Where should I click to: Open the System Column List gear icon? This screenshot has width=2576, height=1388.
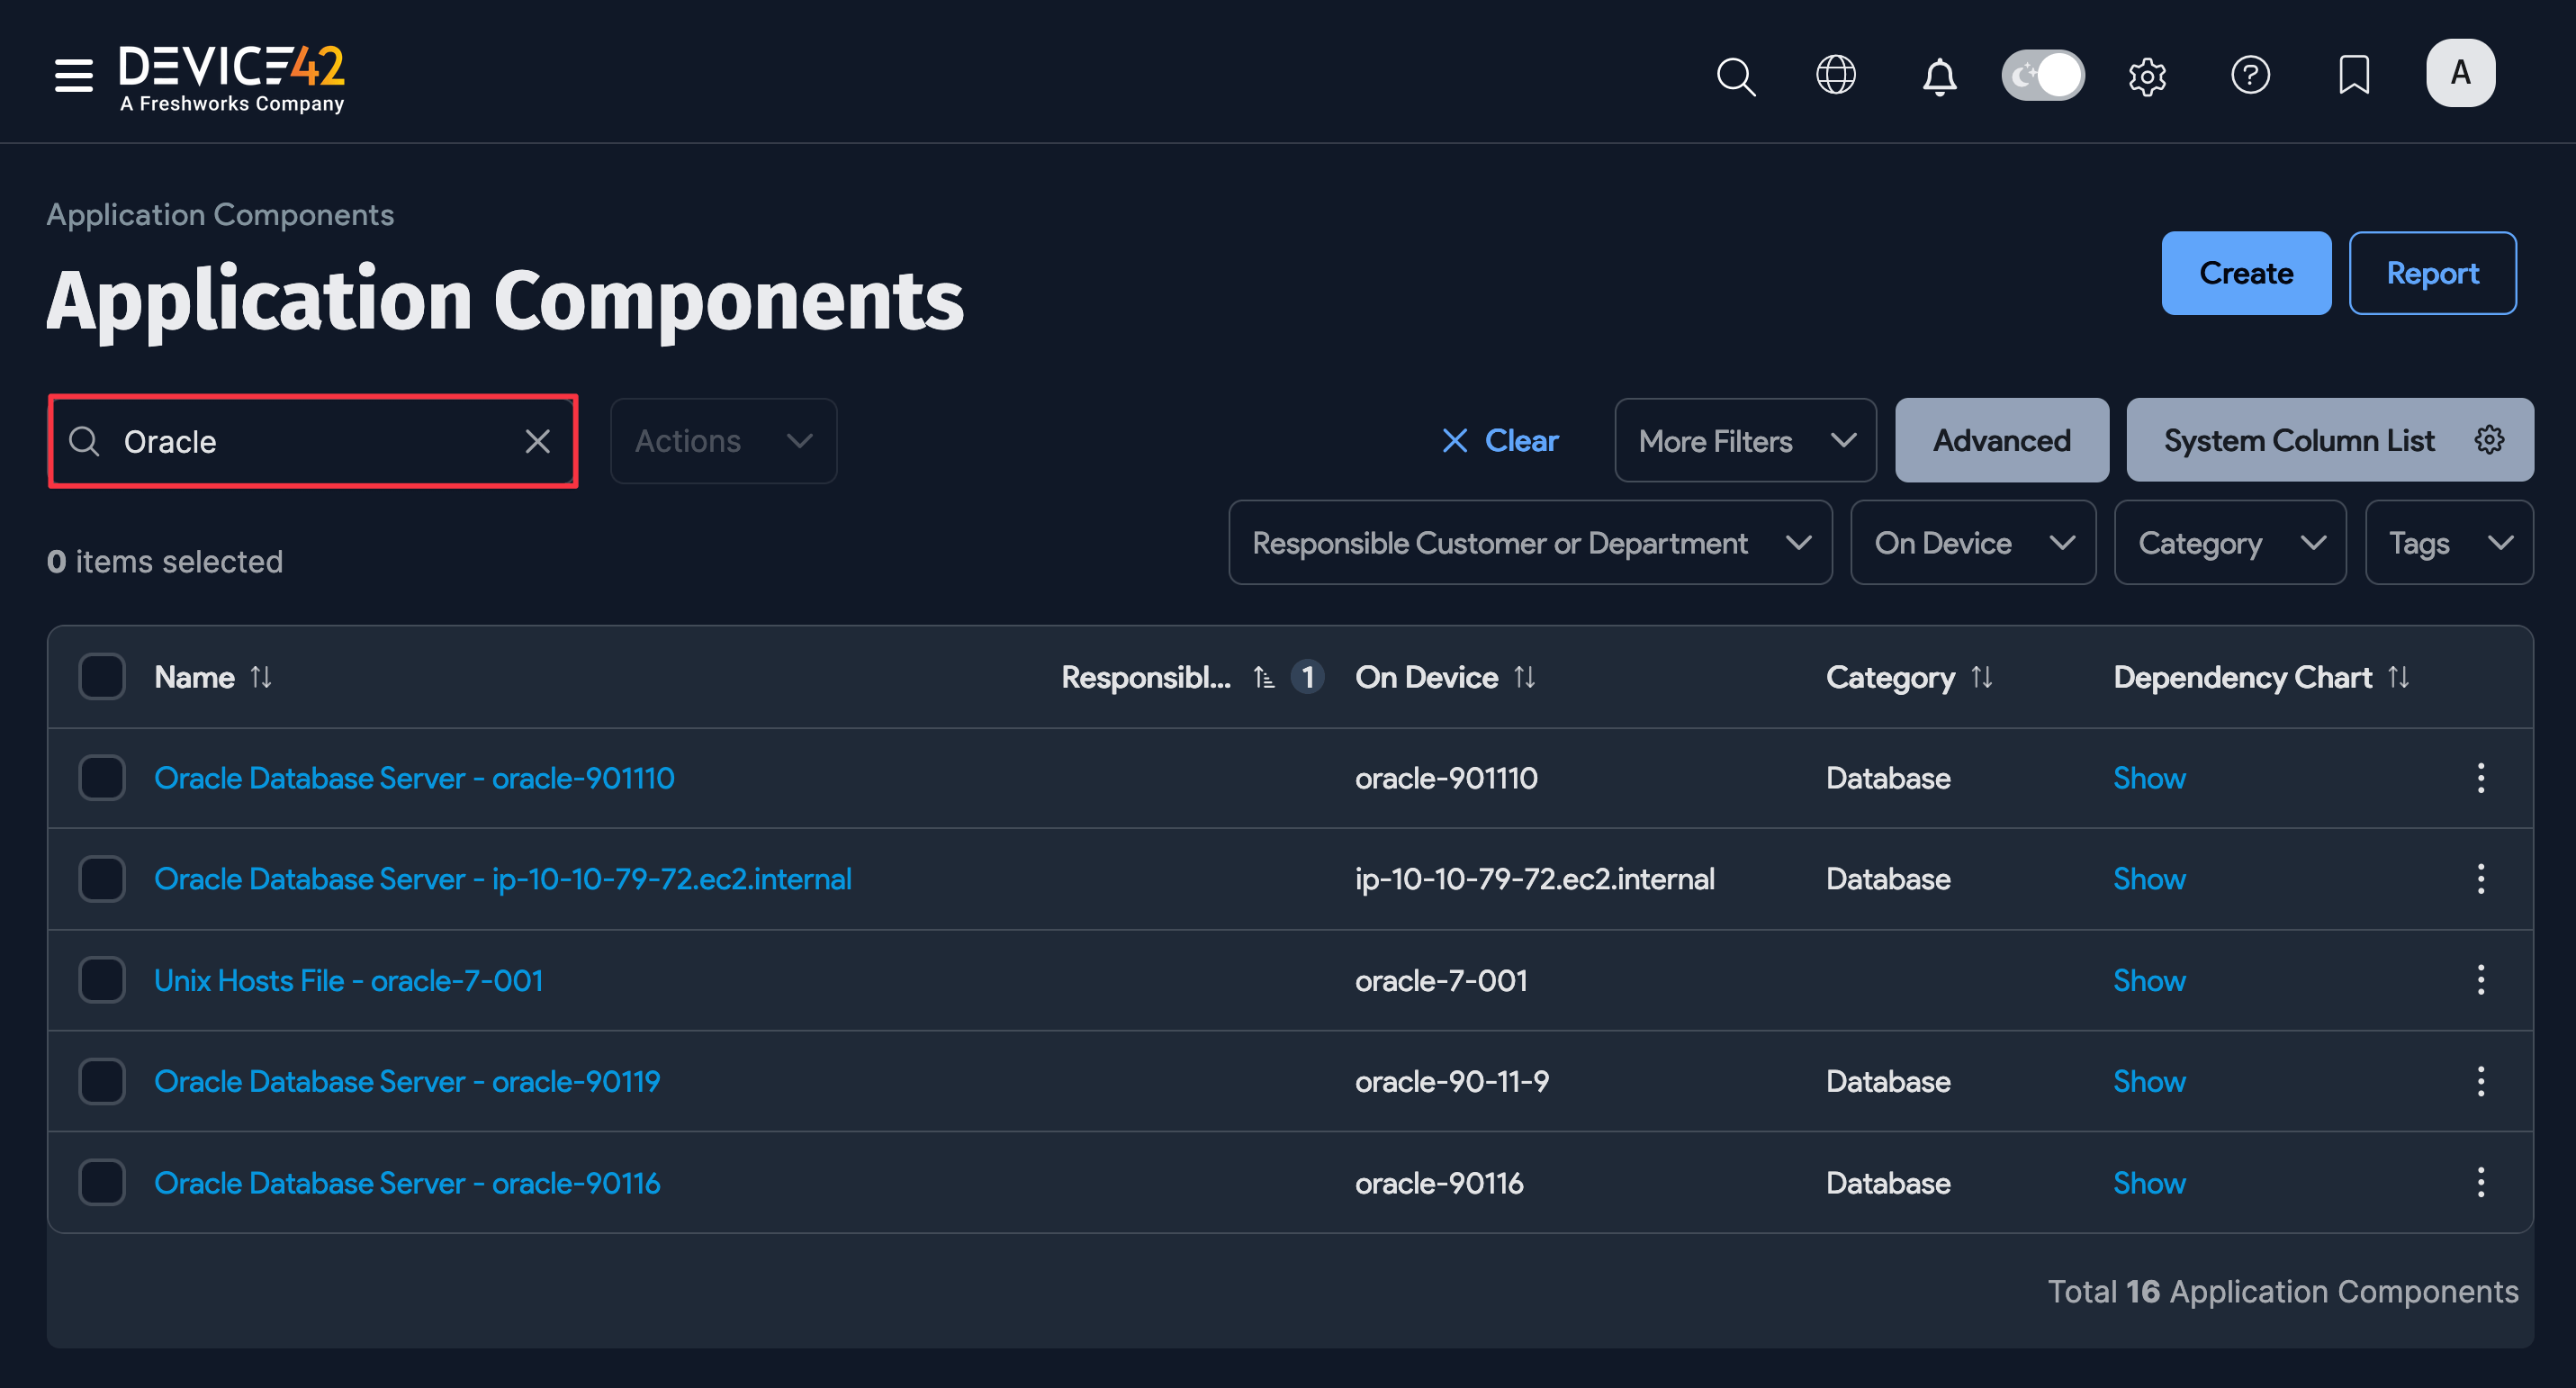coord(2490,440)
